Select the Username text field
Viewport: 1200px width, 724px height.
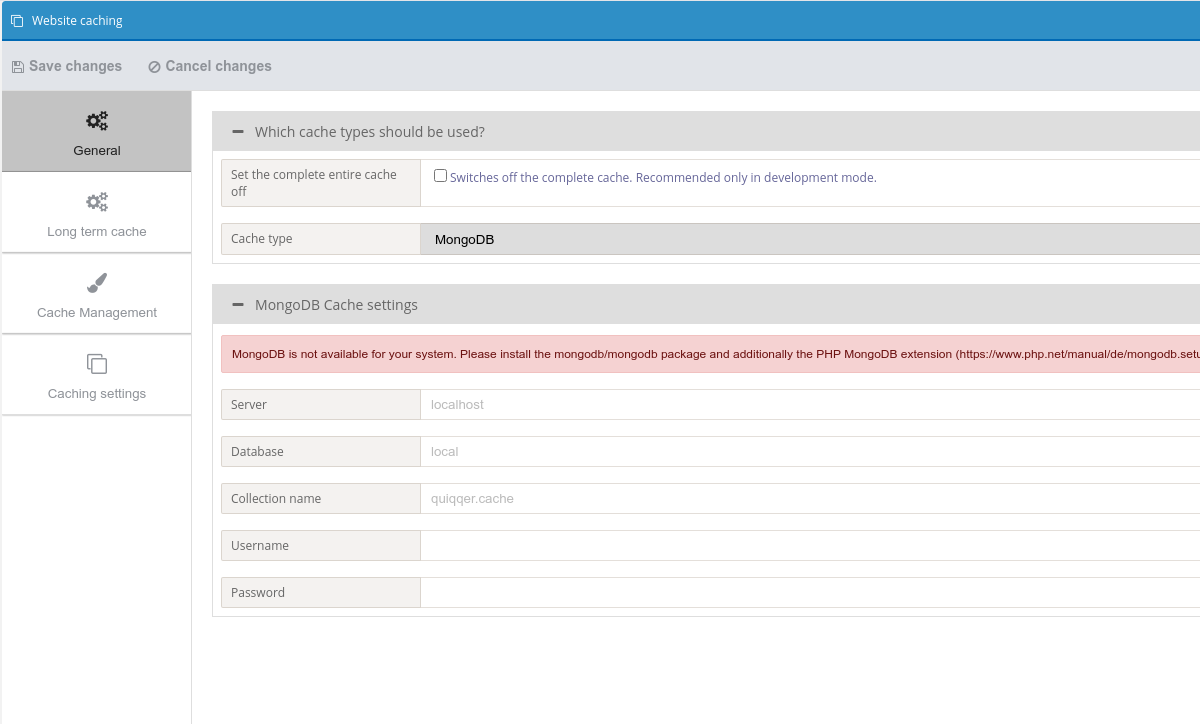click(810, 546)
